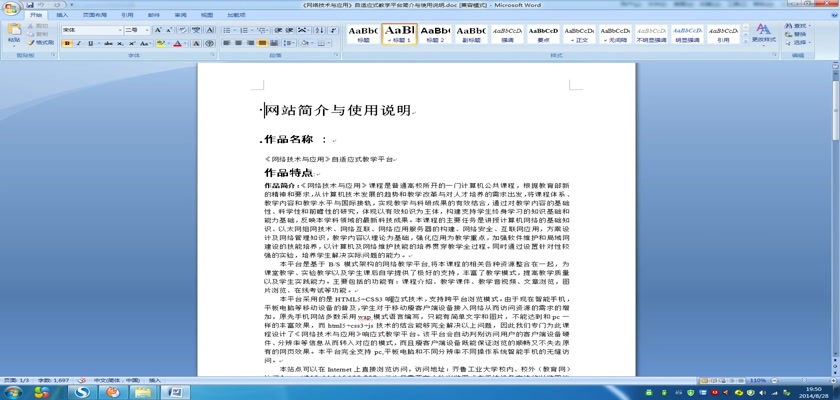Viewport: 840px width, 400px height.
Task: Open Find (查找)
Action: click(x=798, y=26)
